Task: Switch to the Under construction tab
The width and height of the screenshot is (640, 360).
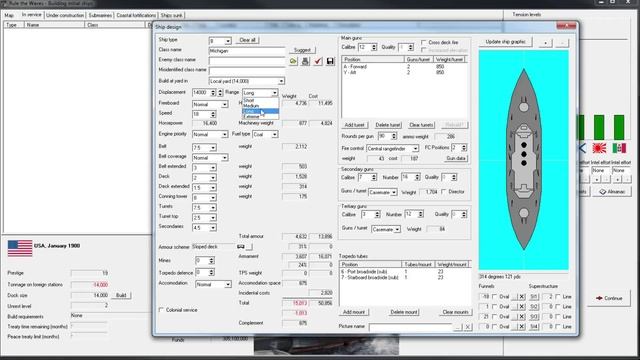Action: click(65, 16)
